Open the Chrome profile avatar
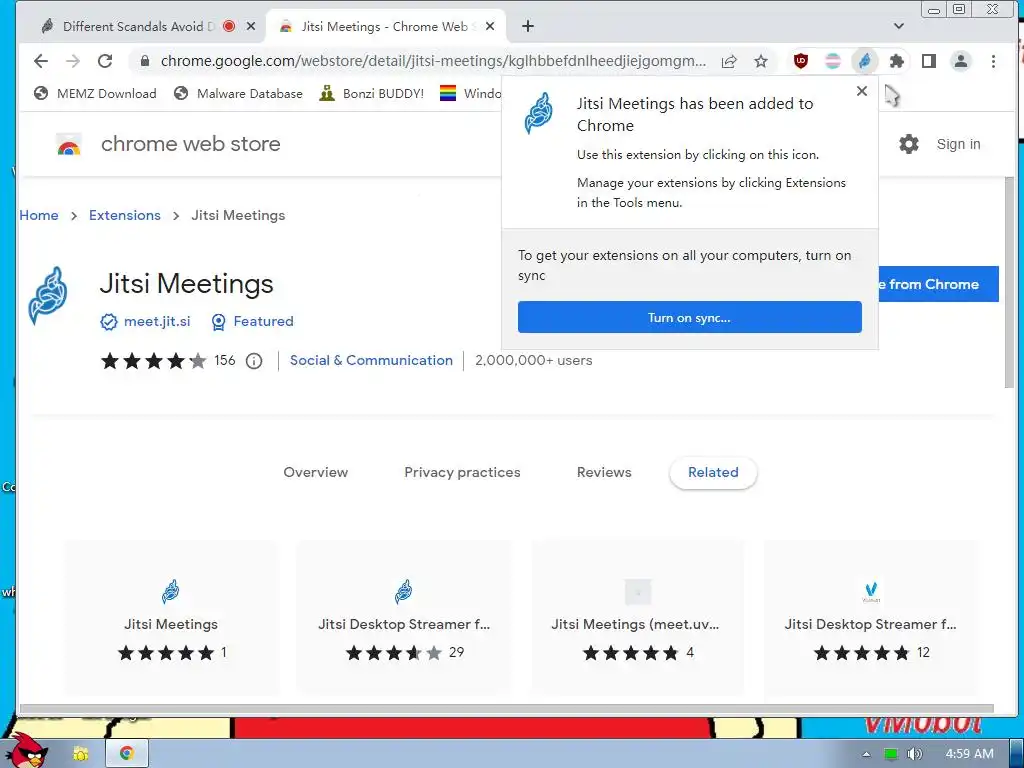 coord(961,61)
